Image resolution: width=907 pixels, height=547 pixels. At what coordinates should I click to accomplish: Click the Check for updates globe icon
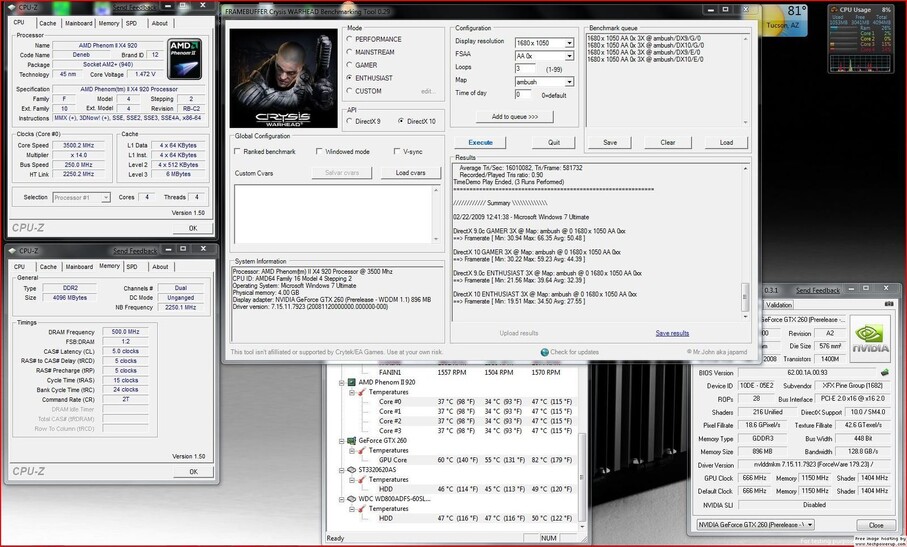tap(544, 352)
